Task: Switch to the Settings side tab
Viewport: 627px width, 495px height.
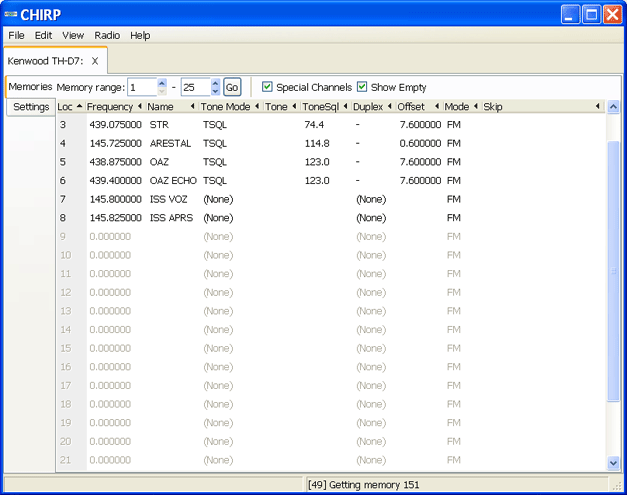Action: [31, 107]
